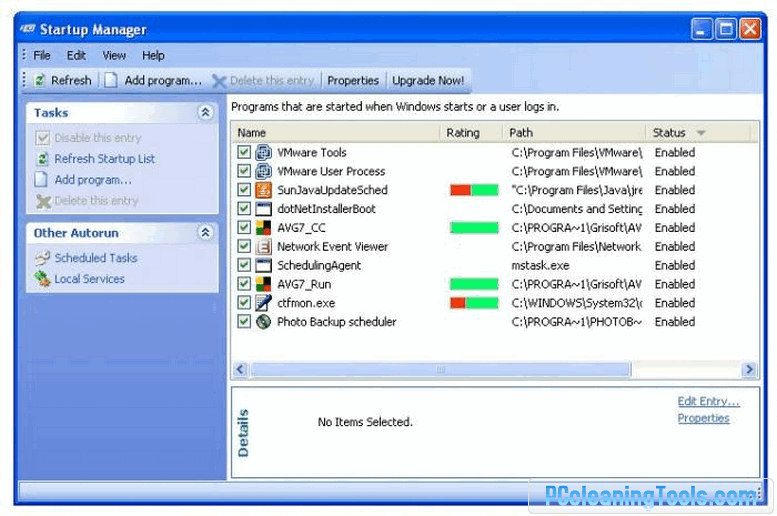Toggle the SchedulingAgent entry checkbox
The width and height of the screenshot is (777, 516).
tap(244, 265)
